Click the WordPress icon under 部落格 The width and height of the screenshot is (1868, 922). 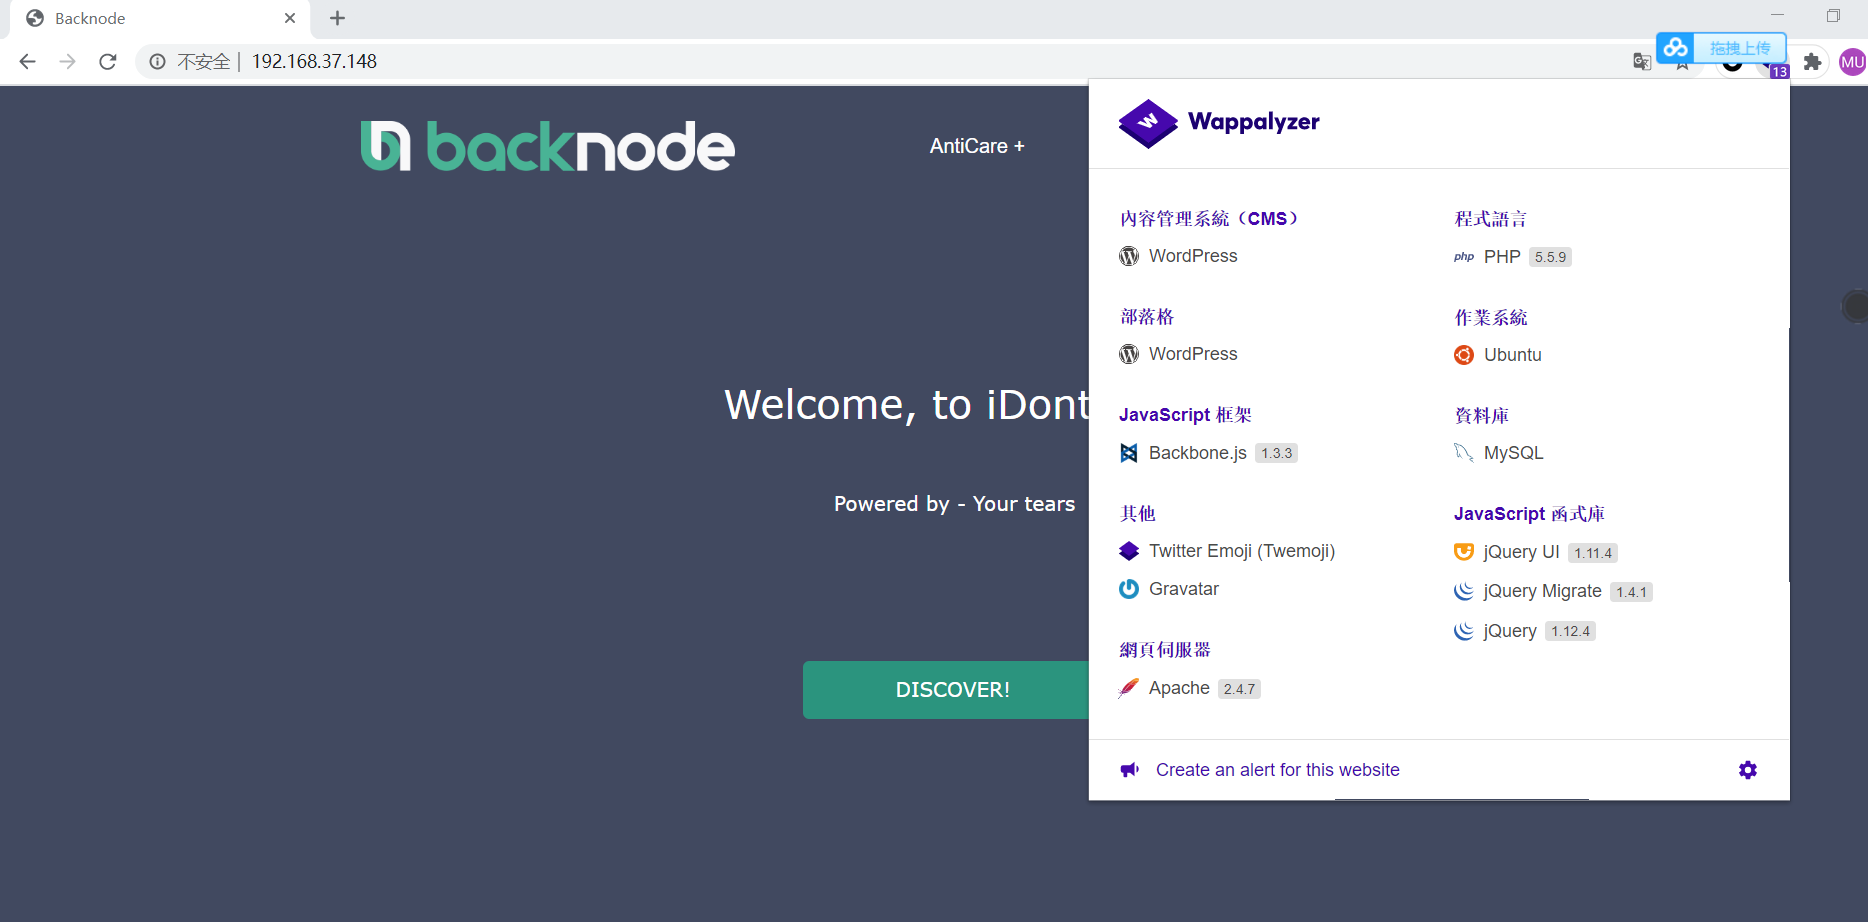tap(1129, 354)
